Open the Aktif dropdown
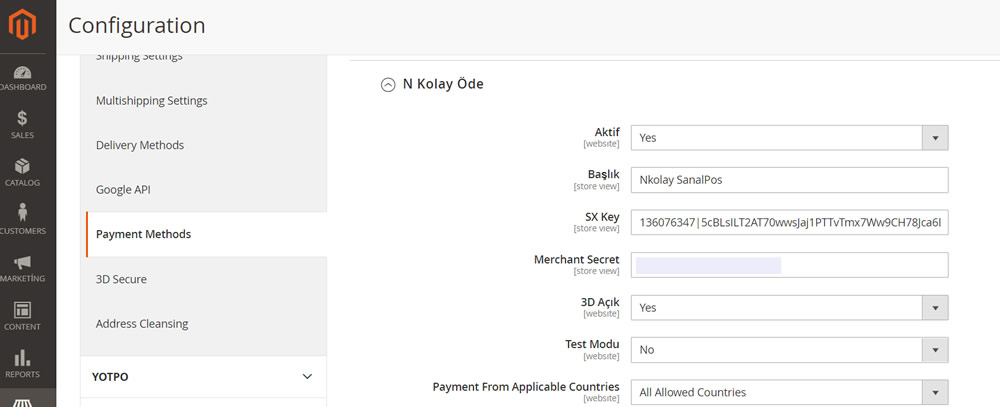The width and height of the screenshot is (1000, 407). tap(789, 138)
